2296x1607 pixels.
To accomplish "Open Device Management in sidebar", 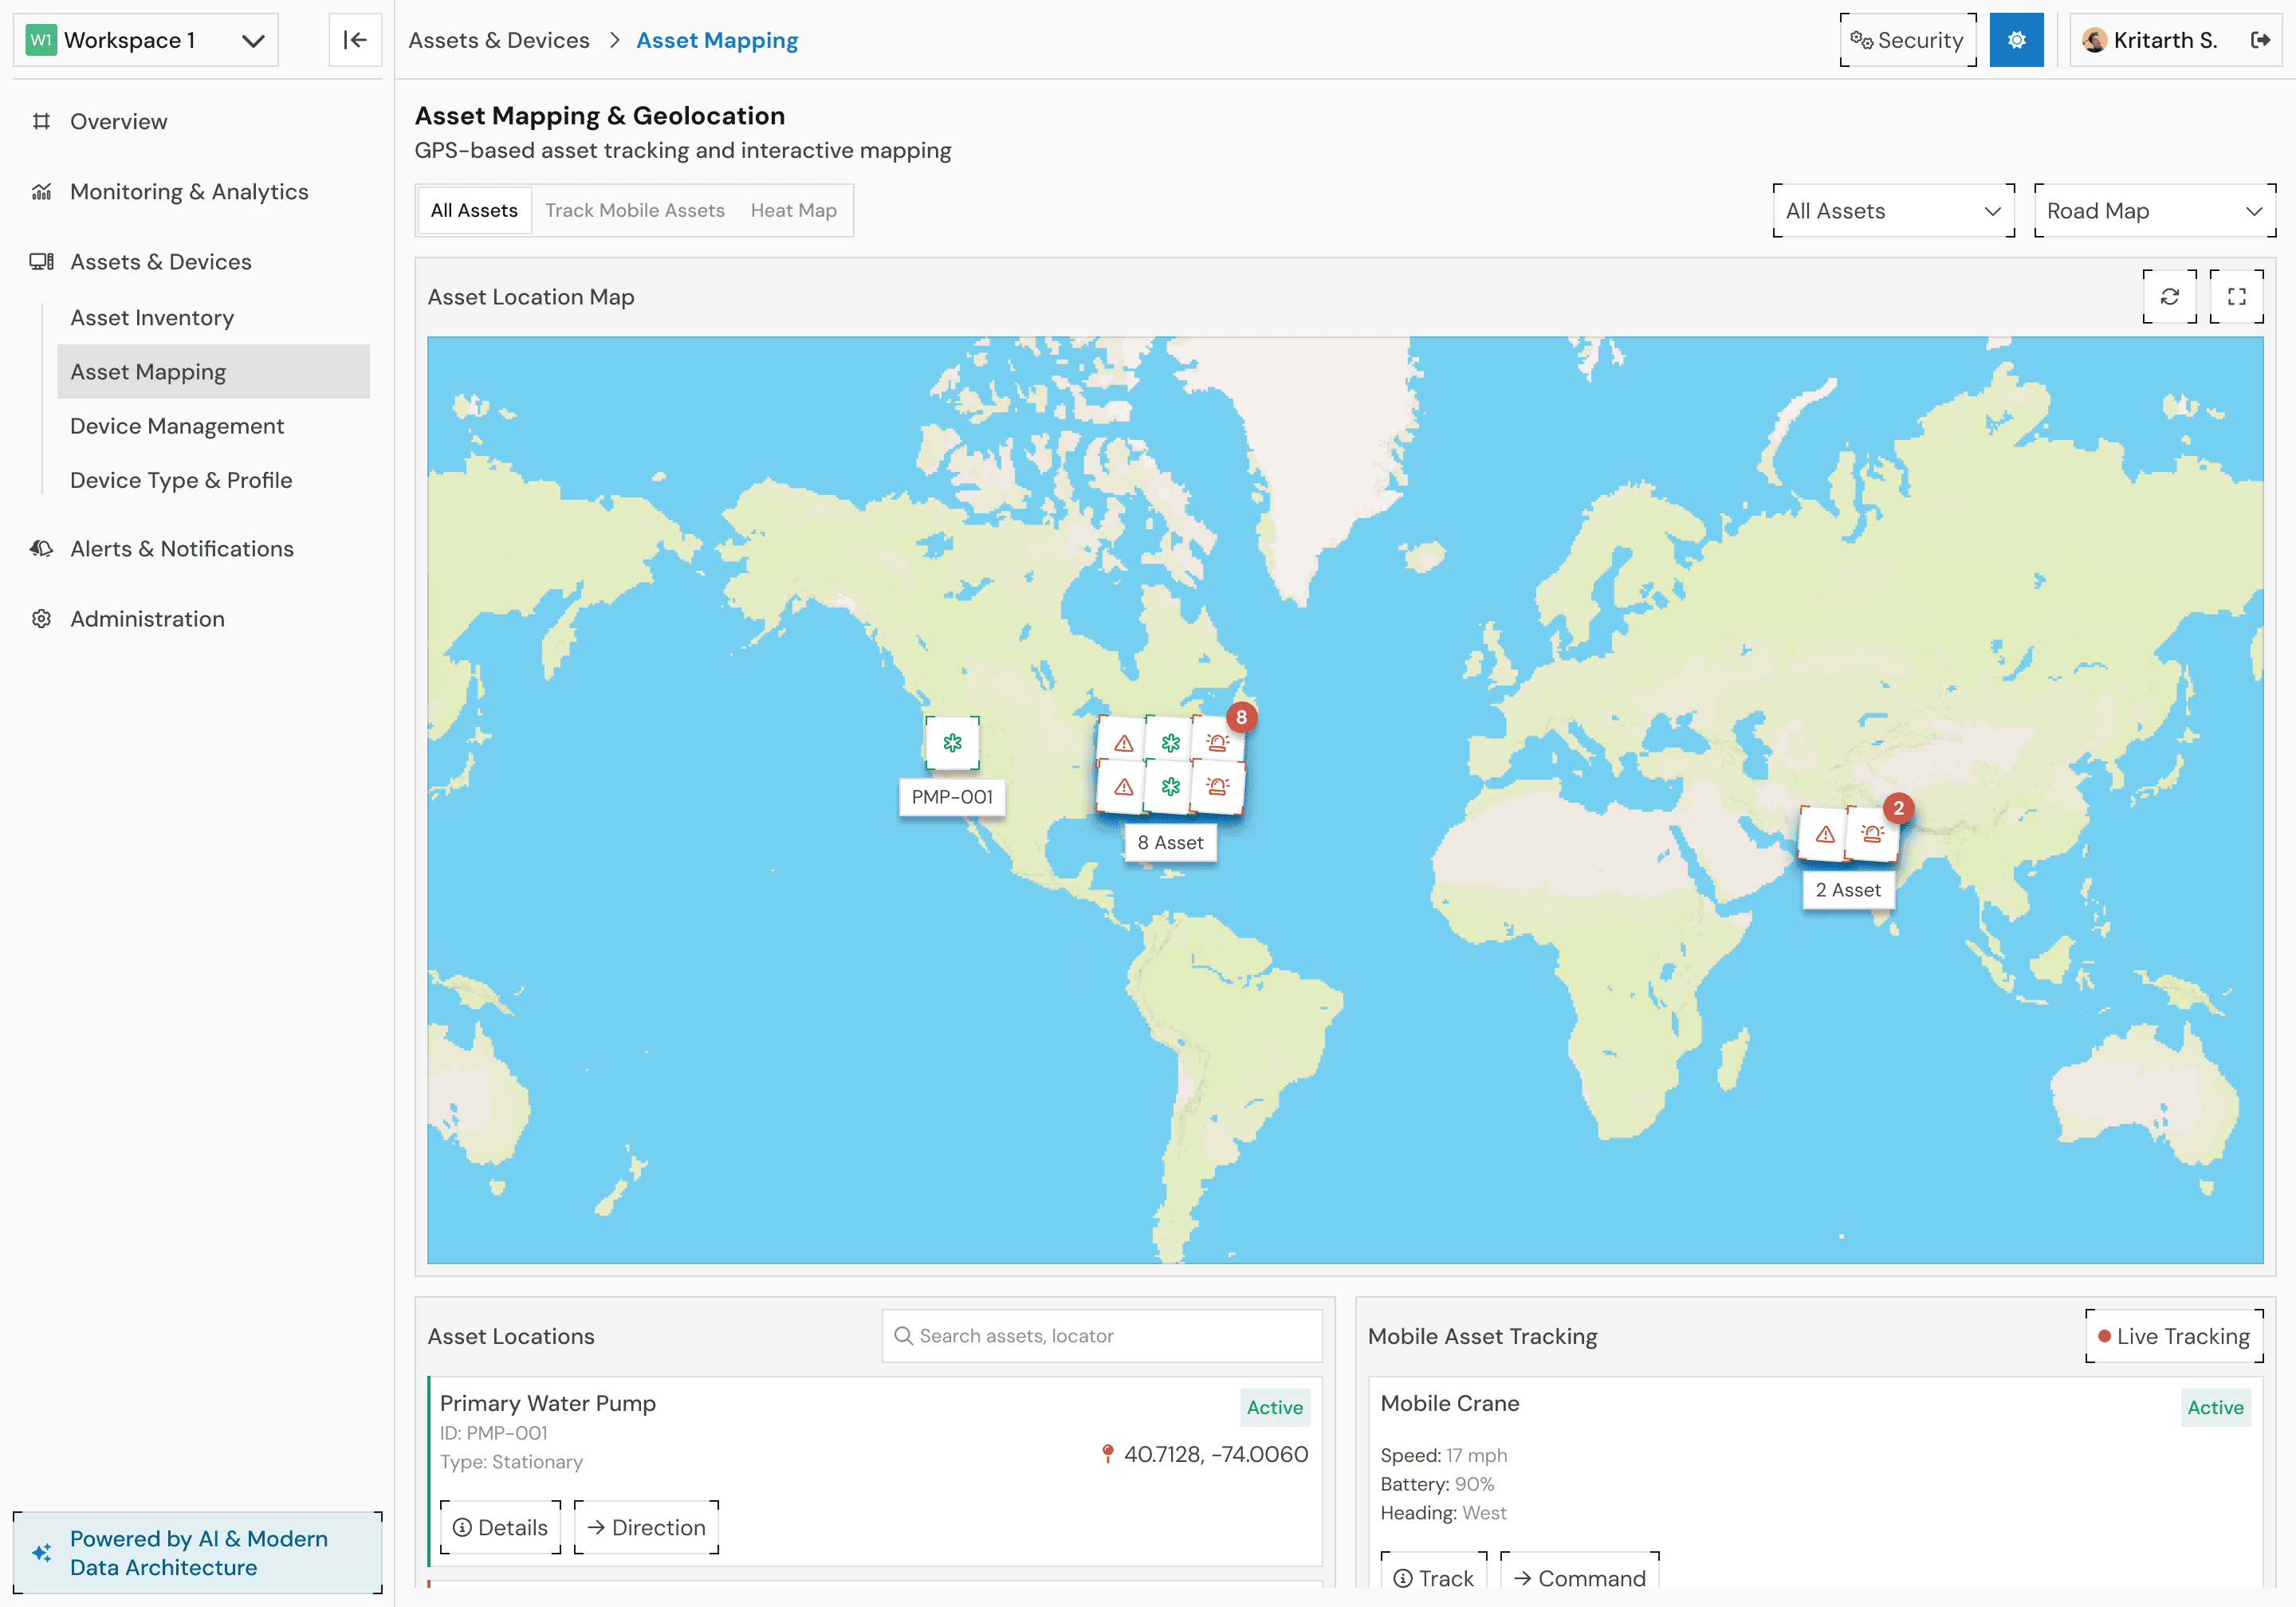I will pyautogui.click(x=177, y=426).
